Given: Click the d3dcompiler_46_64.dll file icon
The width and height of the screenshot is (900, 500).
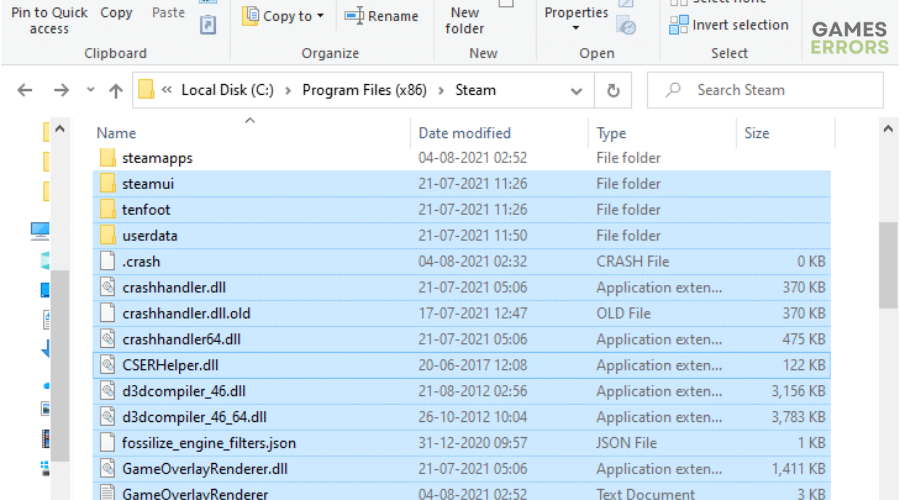Looking at the screenshot, I should [107, 417].
